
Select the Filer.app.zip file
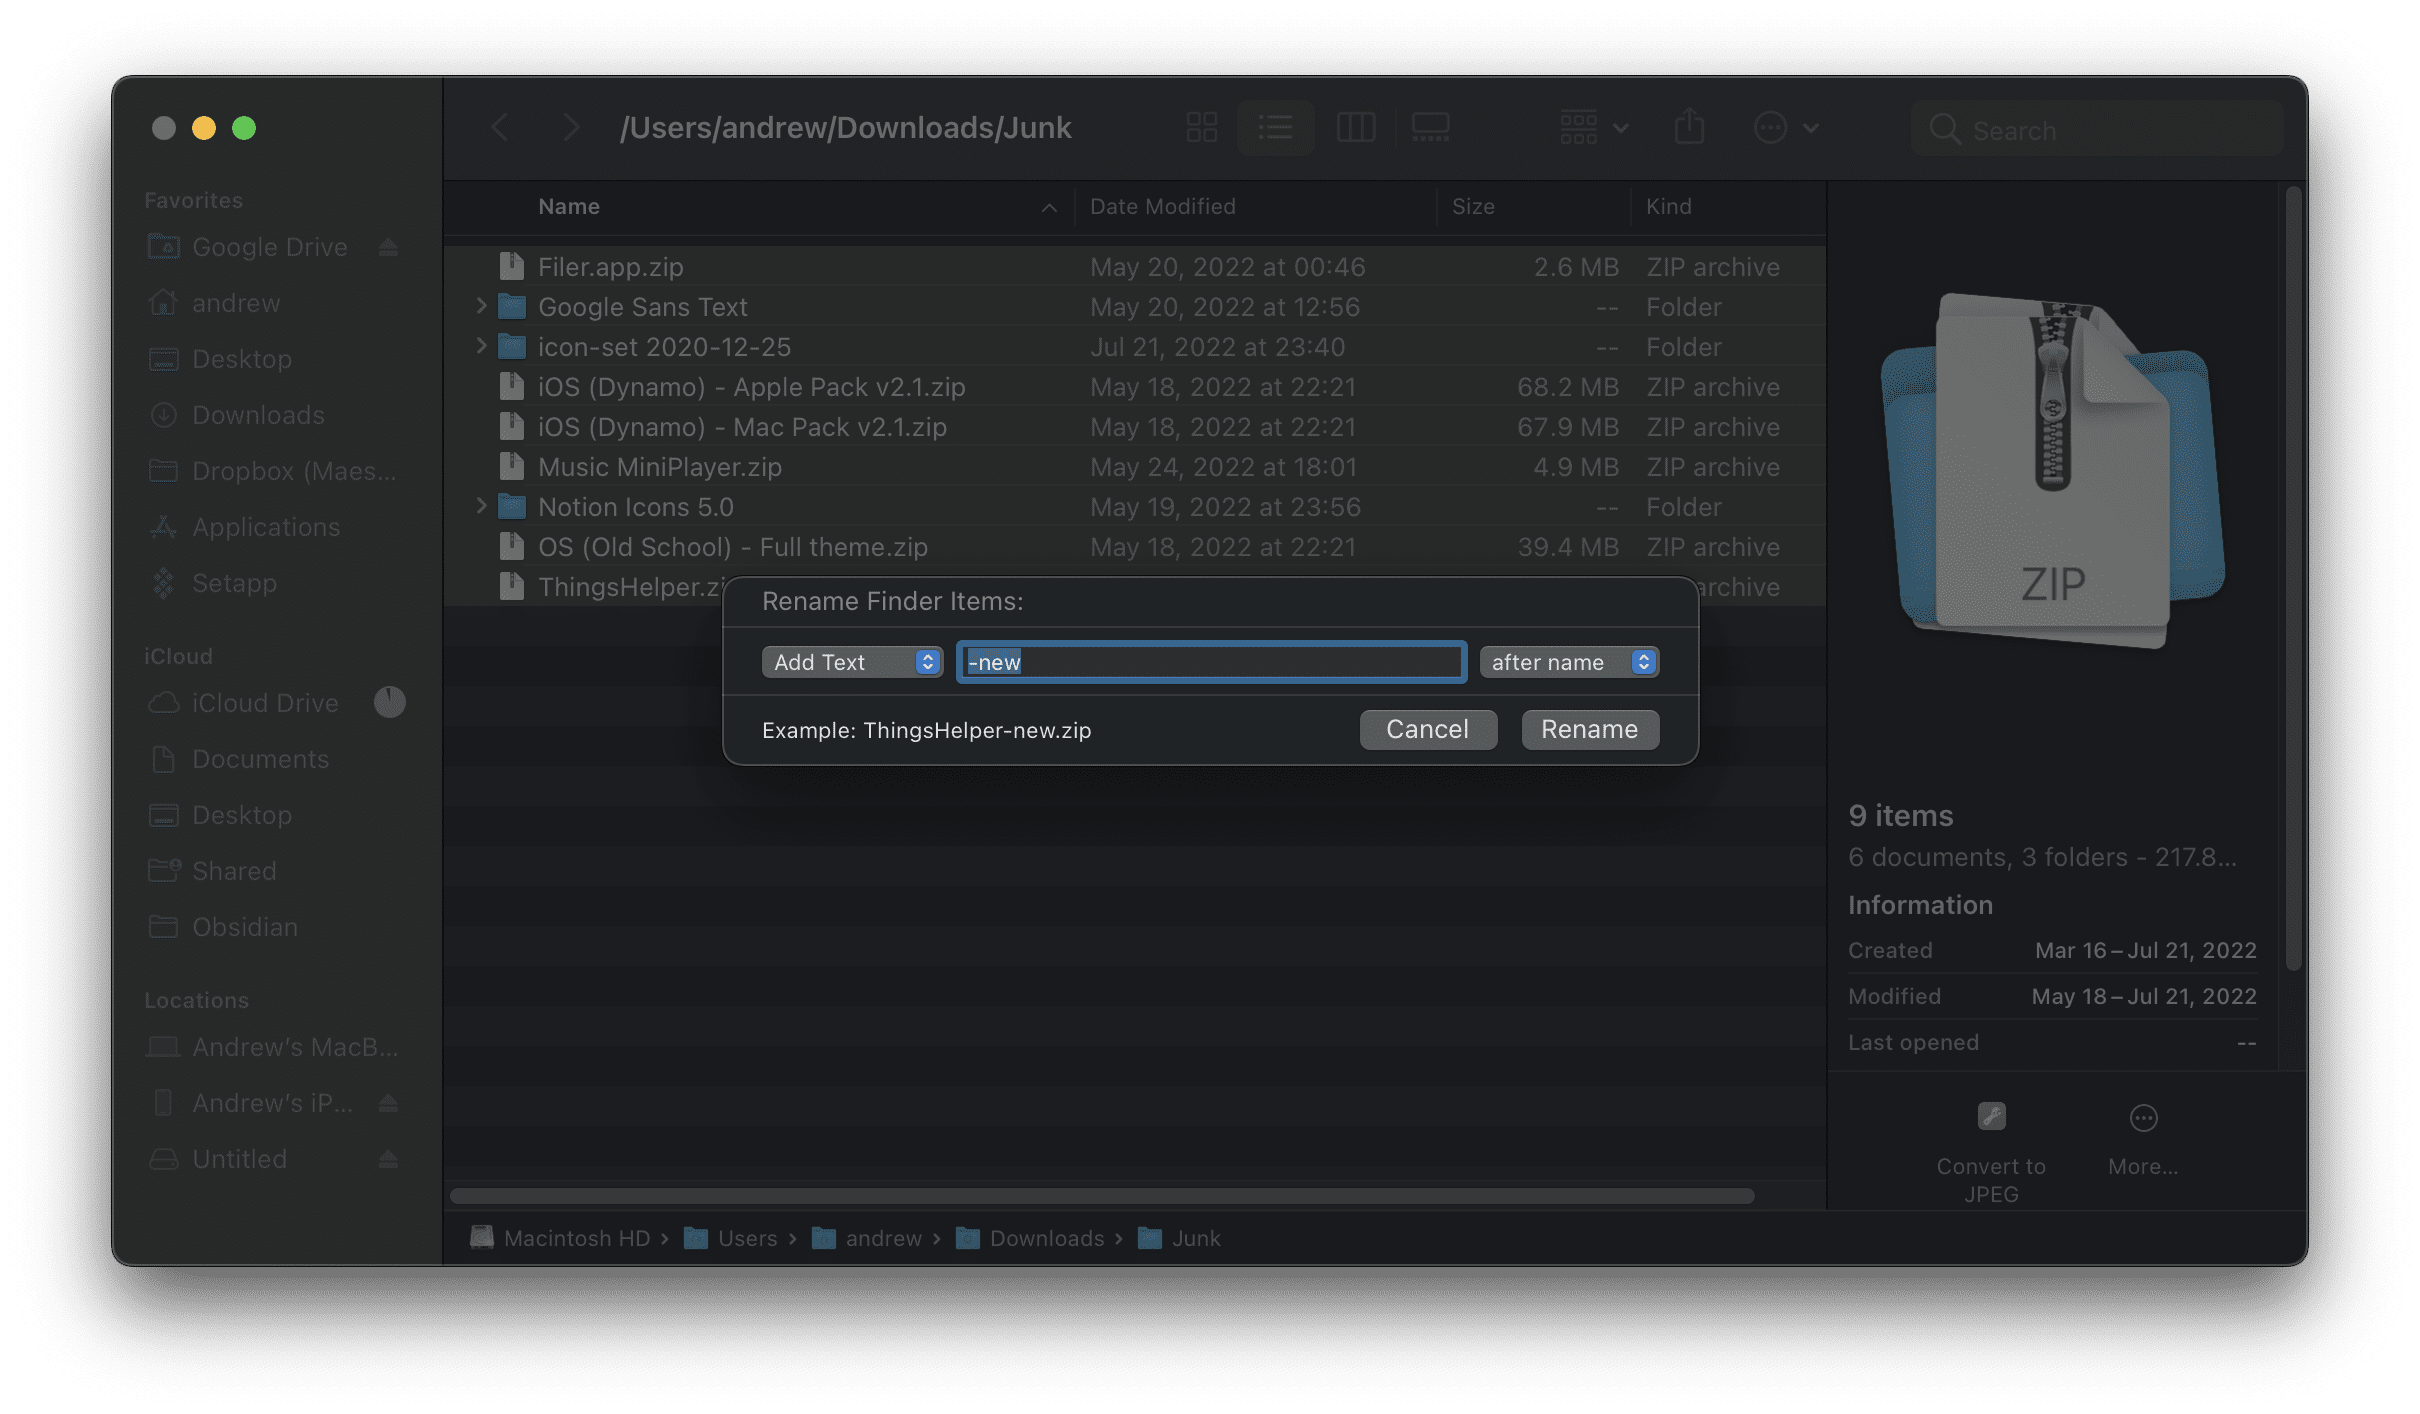(x=1135, y=267)
